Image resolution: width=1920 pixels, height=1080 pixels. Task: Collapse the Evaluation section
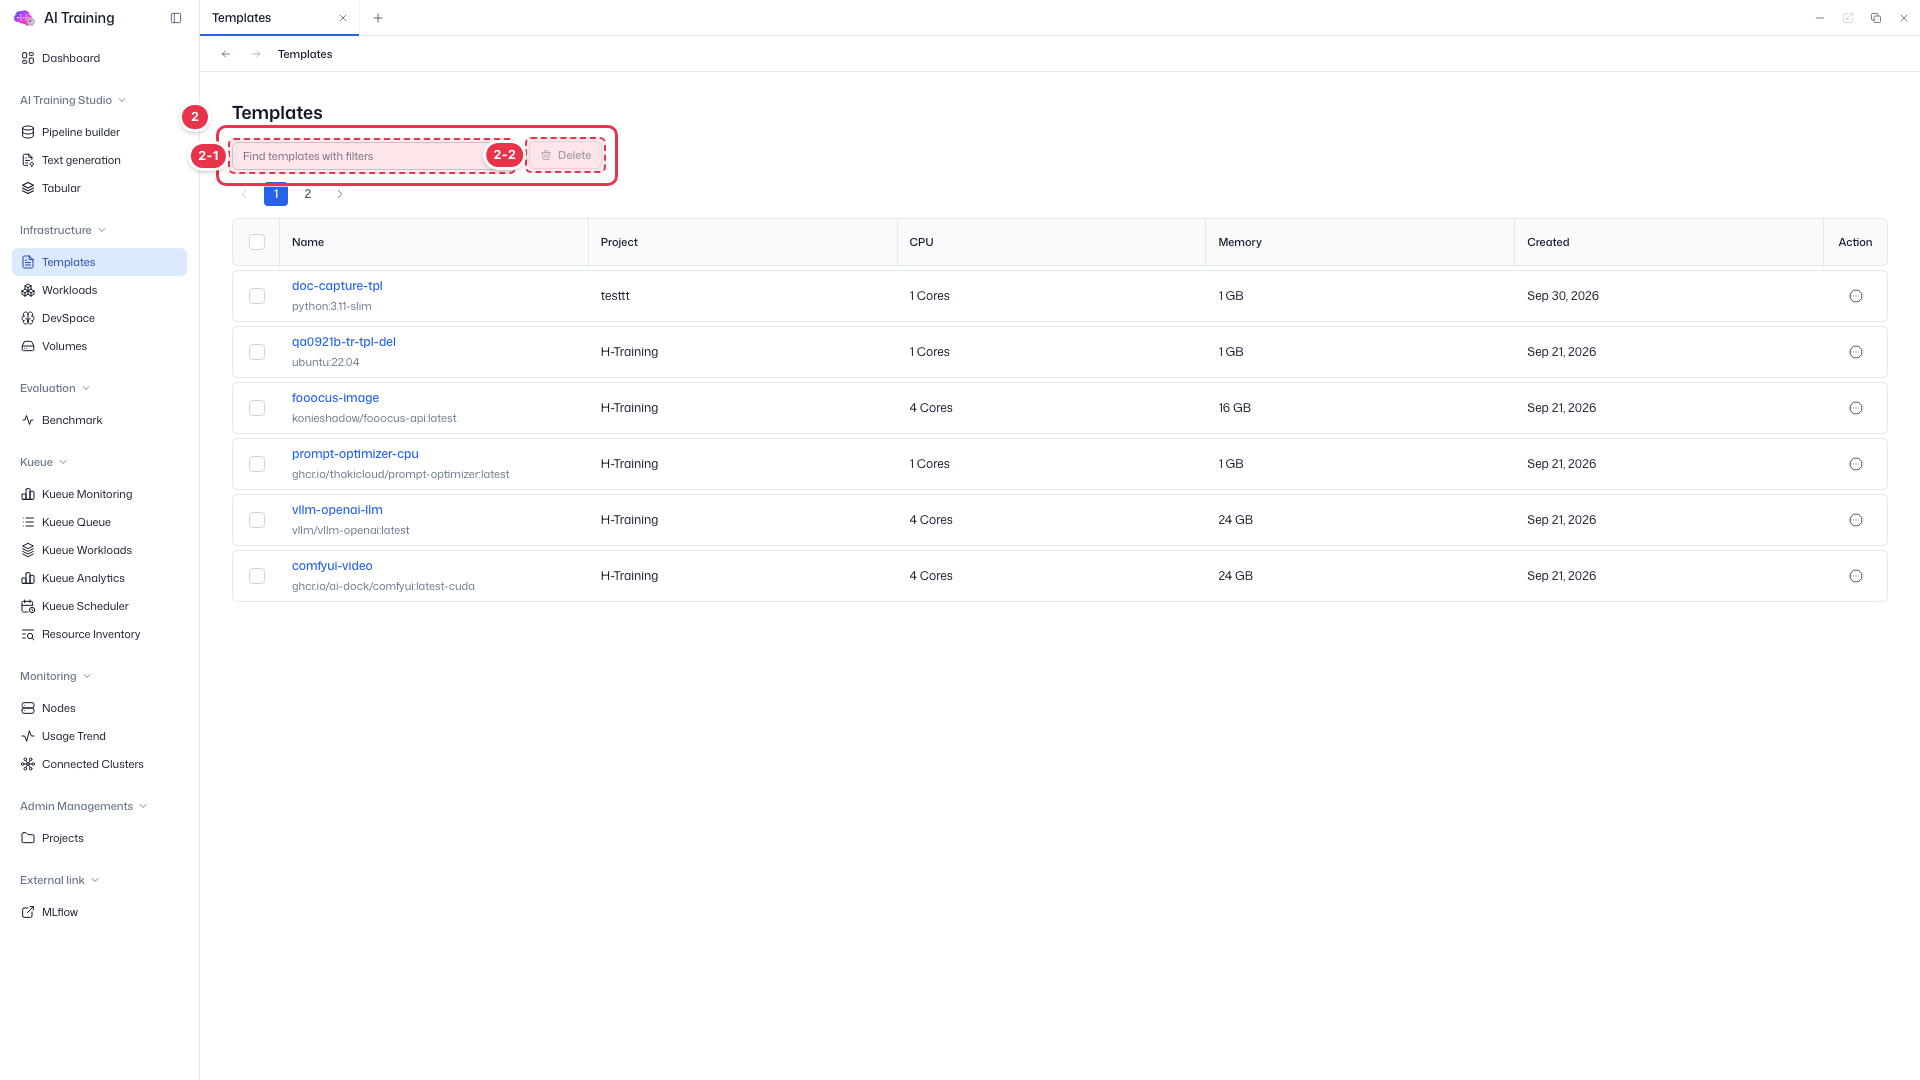[55, 388]
